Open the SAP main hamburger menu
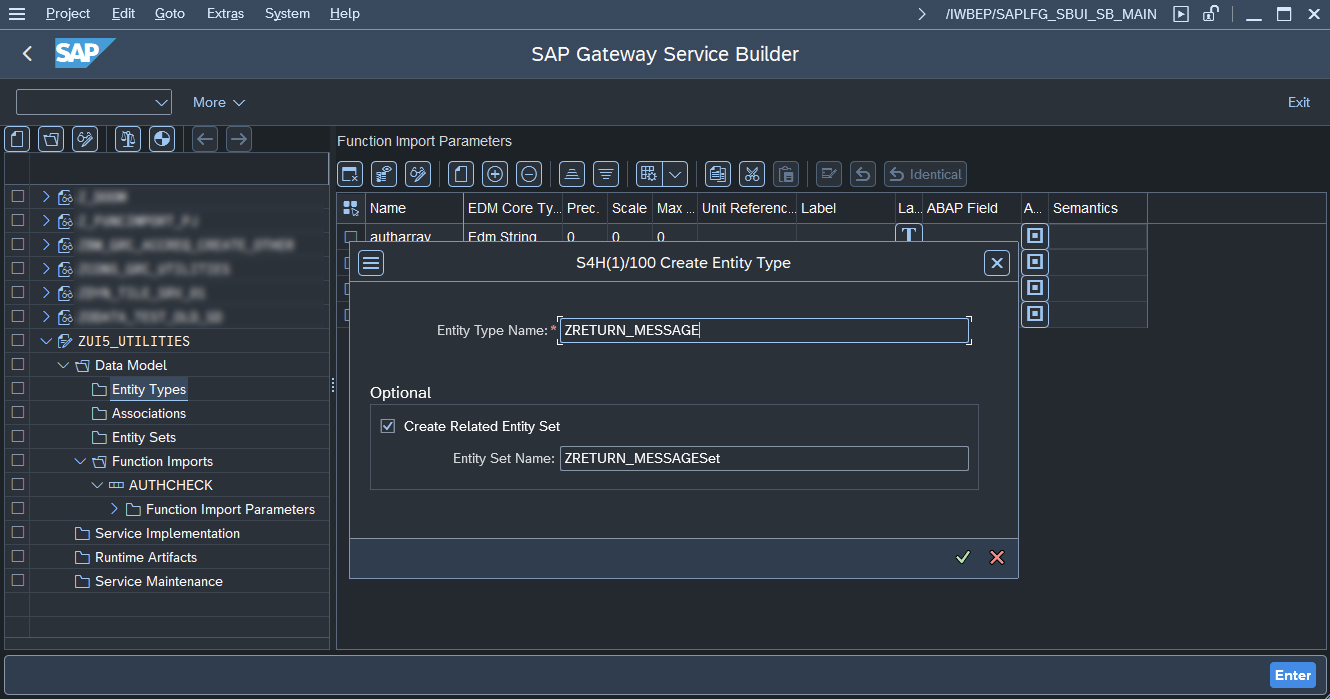Image resolution: width=1330 pixels, height=699 pixels. tap(17, 14)
